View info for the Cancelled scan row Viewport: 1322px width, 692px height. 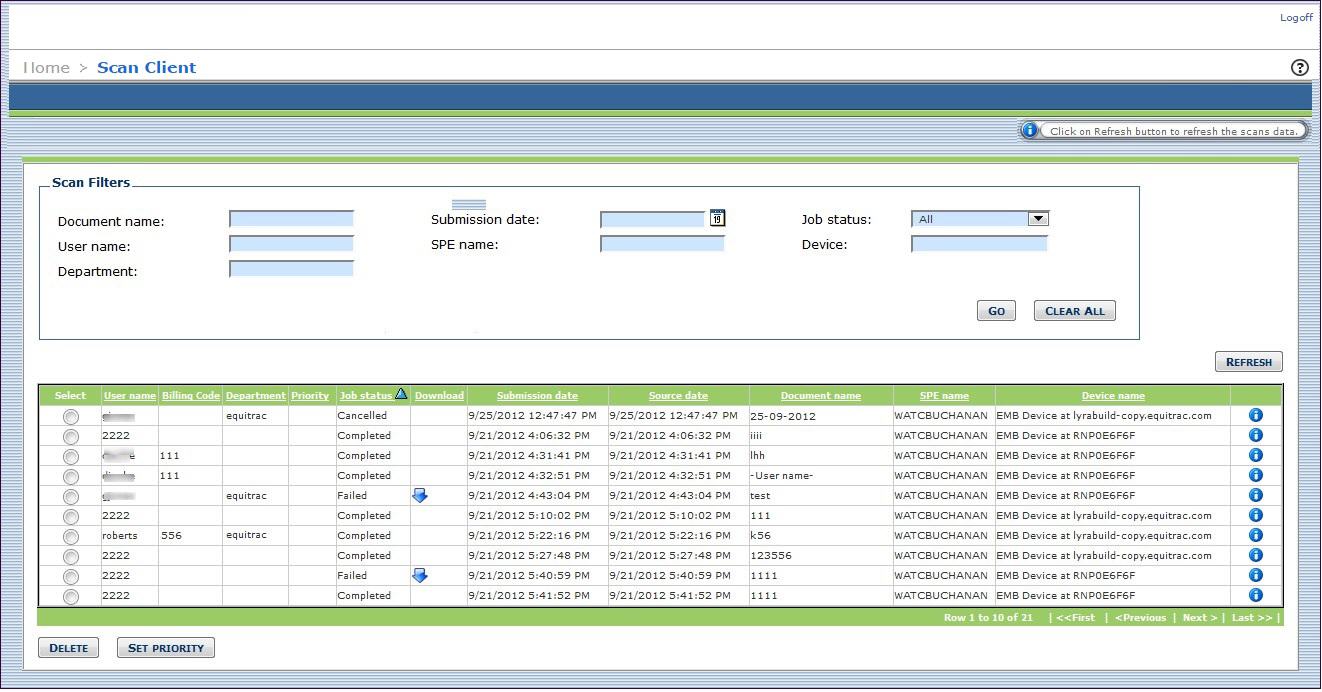coord(1256,415)
